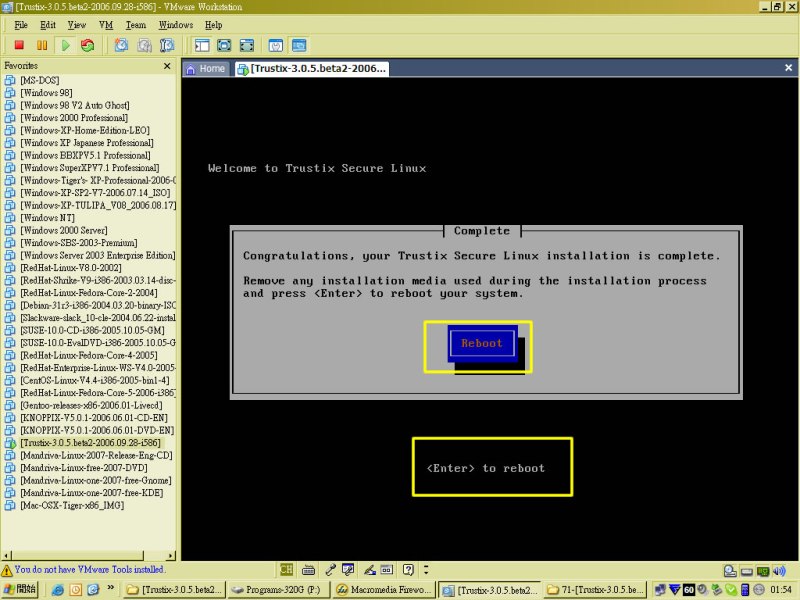Viewport: 800px width, 600px height.
Task: Open 71-[Trustix-3.0.5.be... folder taskbar button
Action: tap(595, 590)
